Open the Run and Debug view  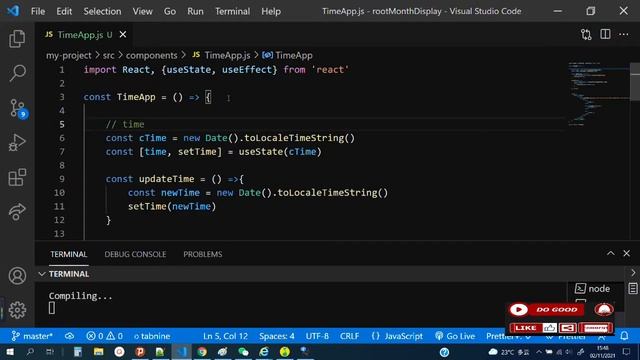point(17,142)
